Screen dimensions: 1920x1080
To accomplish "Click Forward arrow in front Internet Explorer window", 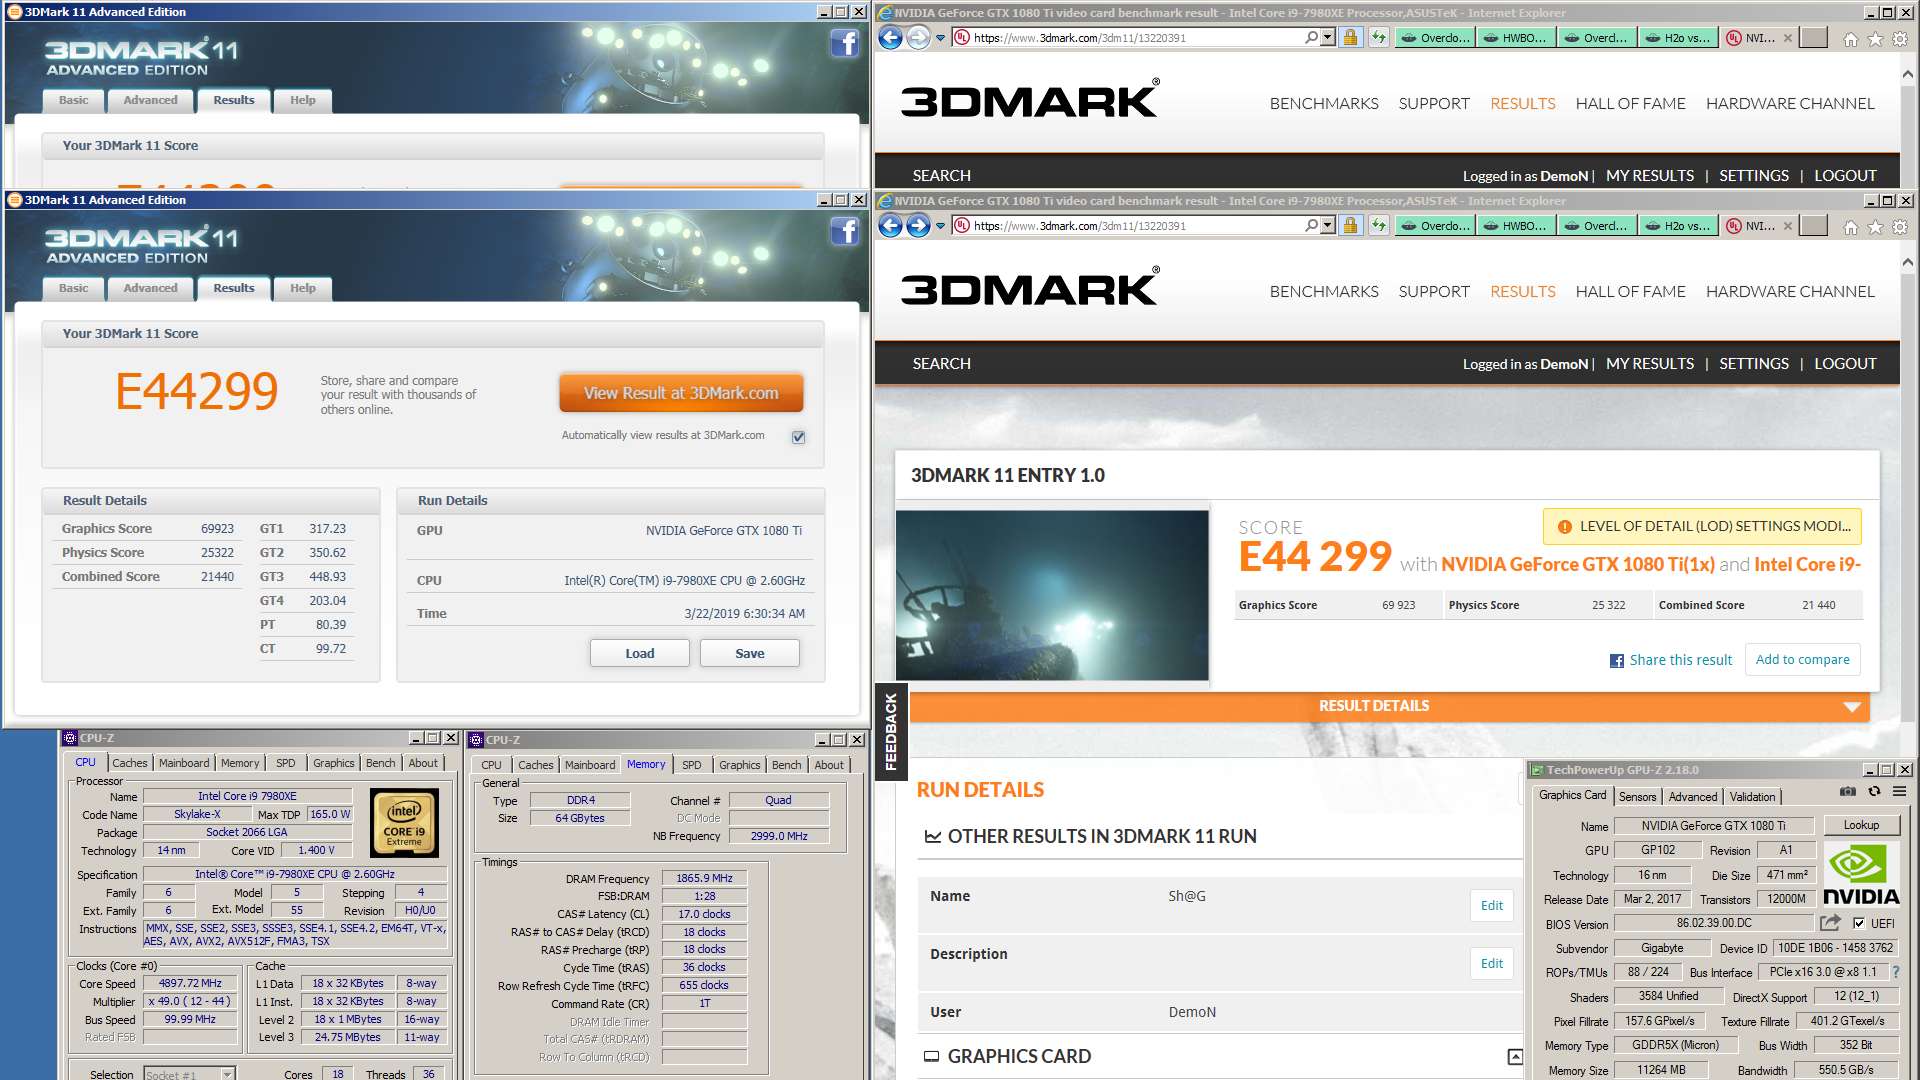I will click(918, 226).
